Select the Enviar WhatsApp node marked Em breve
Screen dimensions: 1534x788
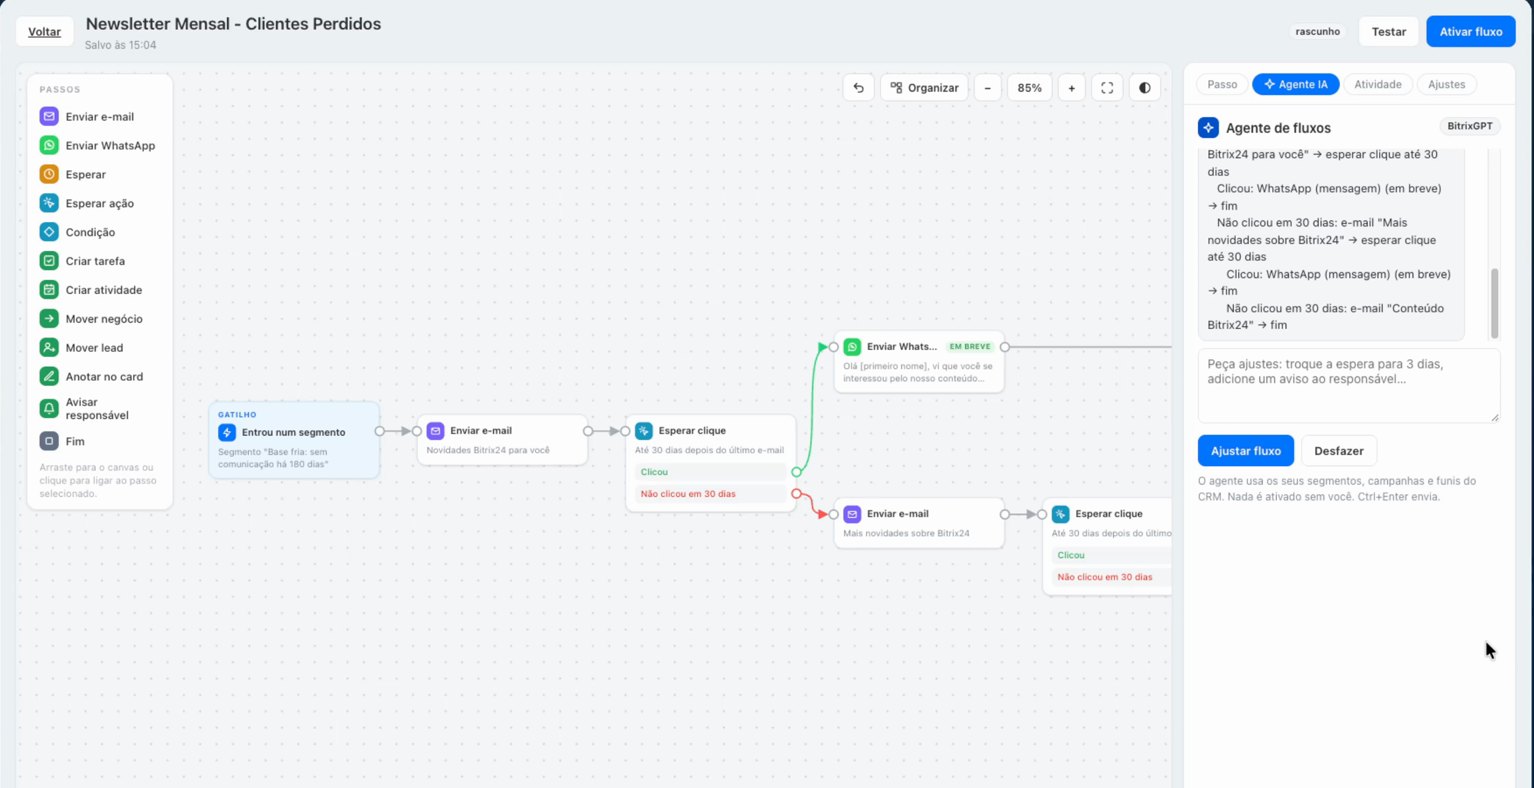pos(919,362)
